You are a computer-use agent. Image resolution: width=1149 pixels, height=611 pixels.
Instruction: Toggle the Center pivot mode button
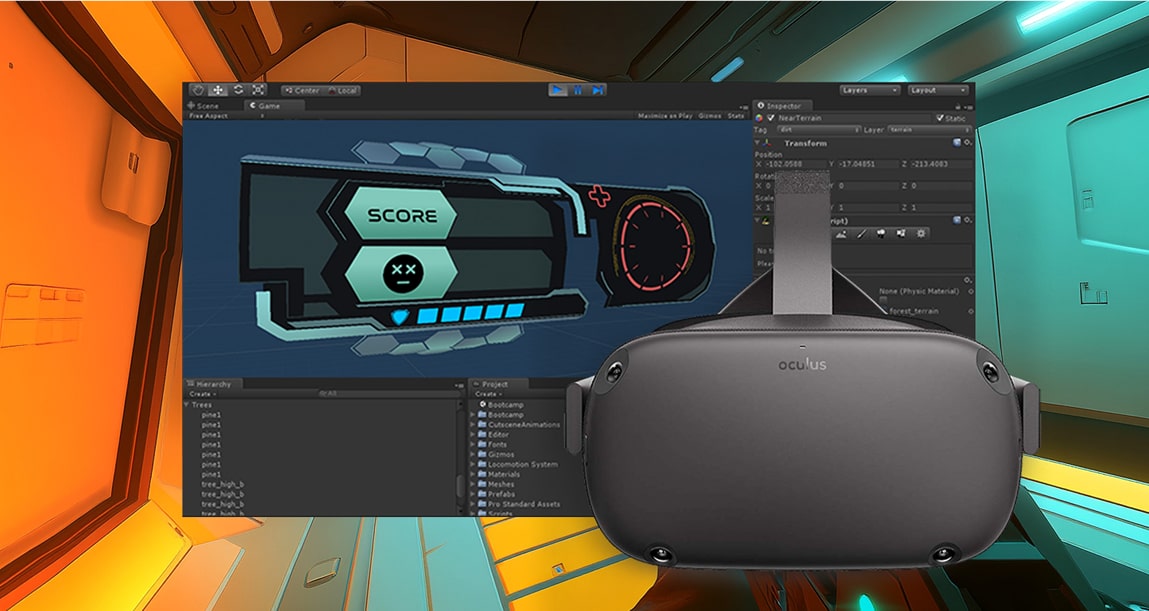303,91
